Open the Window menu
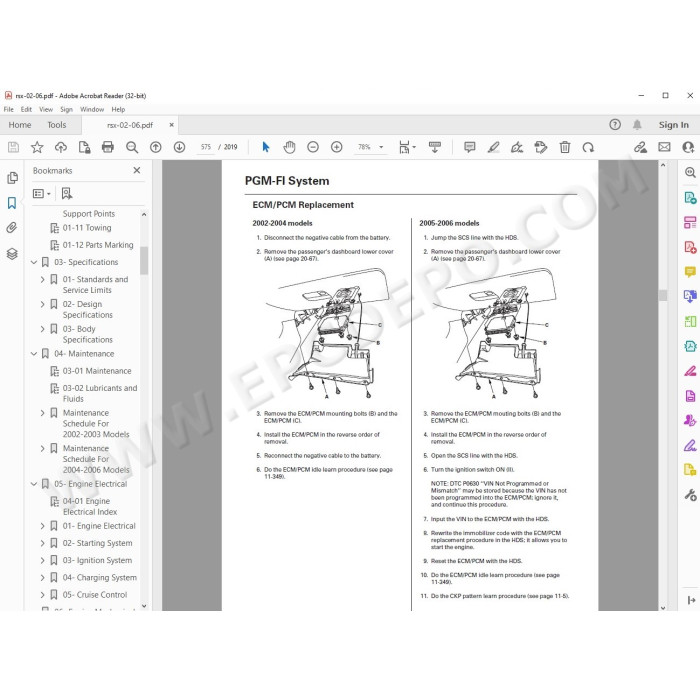This screenshot has height=700, width=700. coord(92,109)
